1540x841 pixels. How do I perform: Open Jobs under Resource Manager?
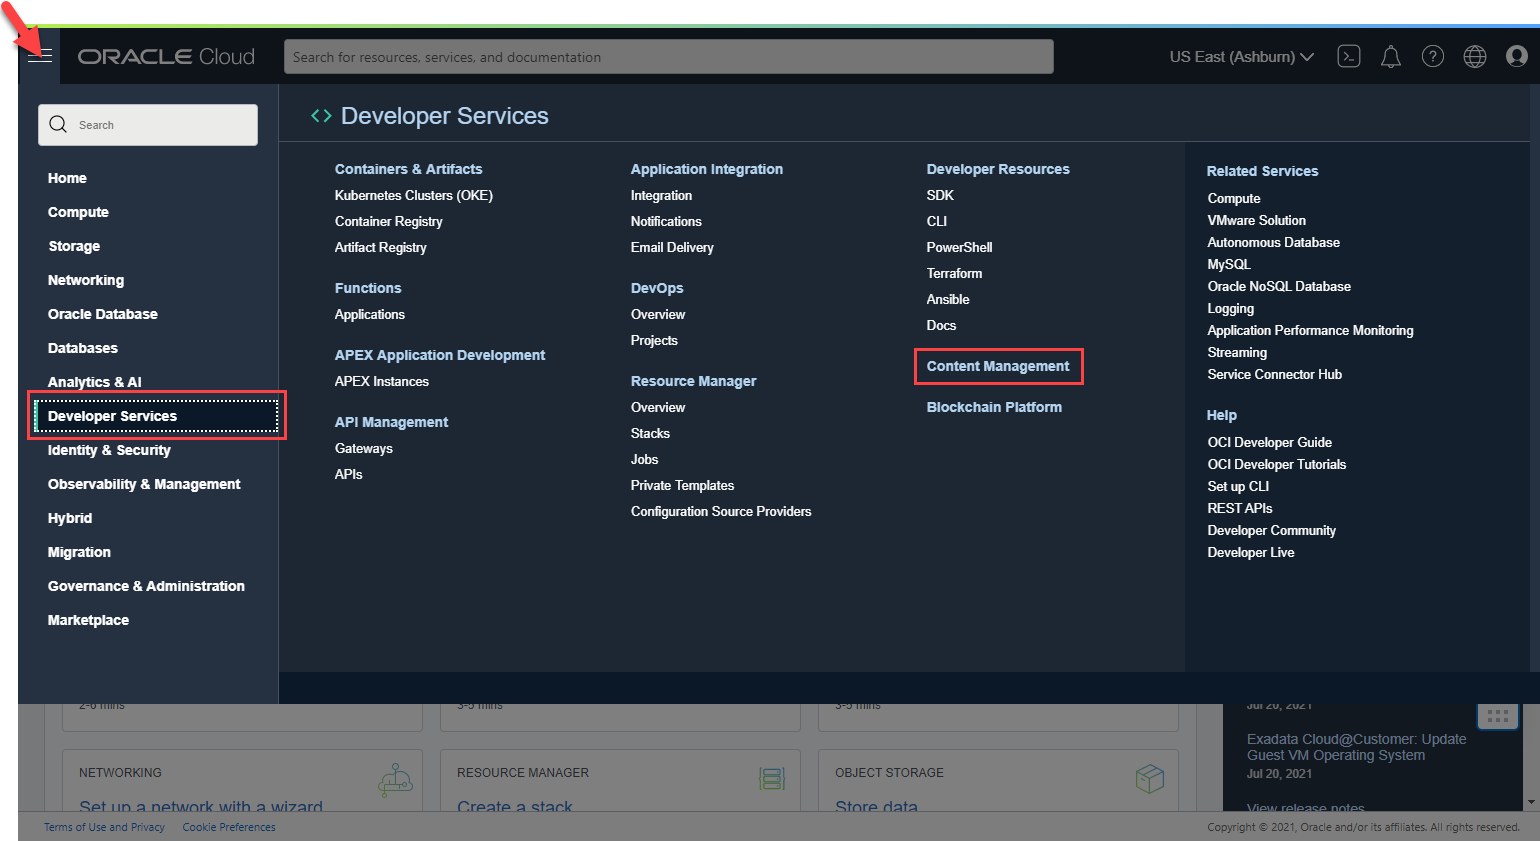pyautogui.click(x=644, y=460)
